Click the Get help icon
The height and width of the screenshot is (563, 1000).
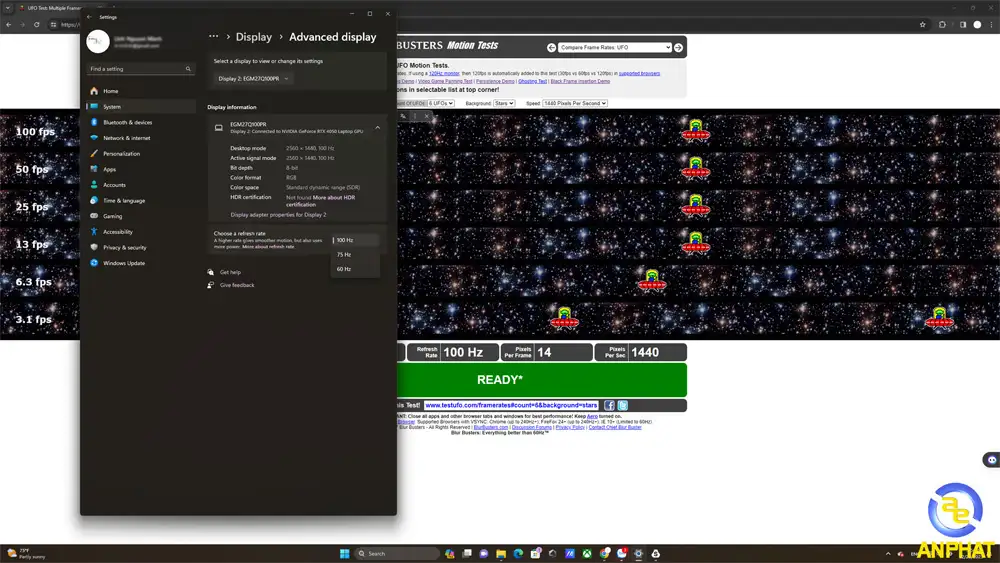coord(211,272)
